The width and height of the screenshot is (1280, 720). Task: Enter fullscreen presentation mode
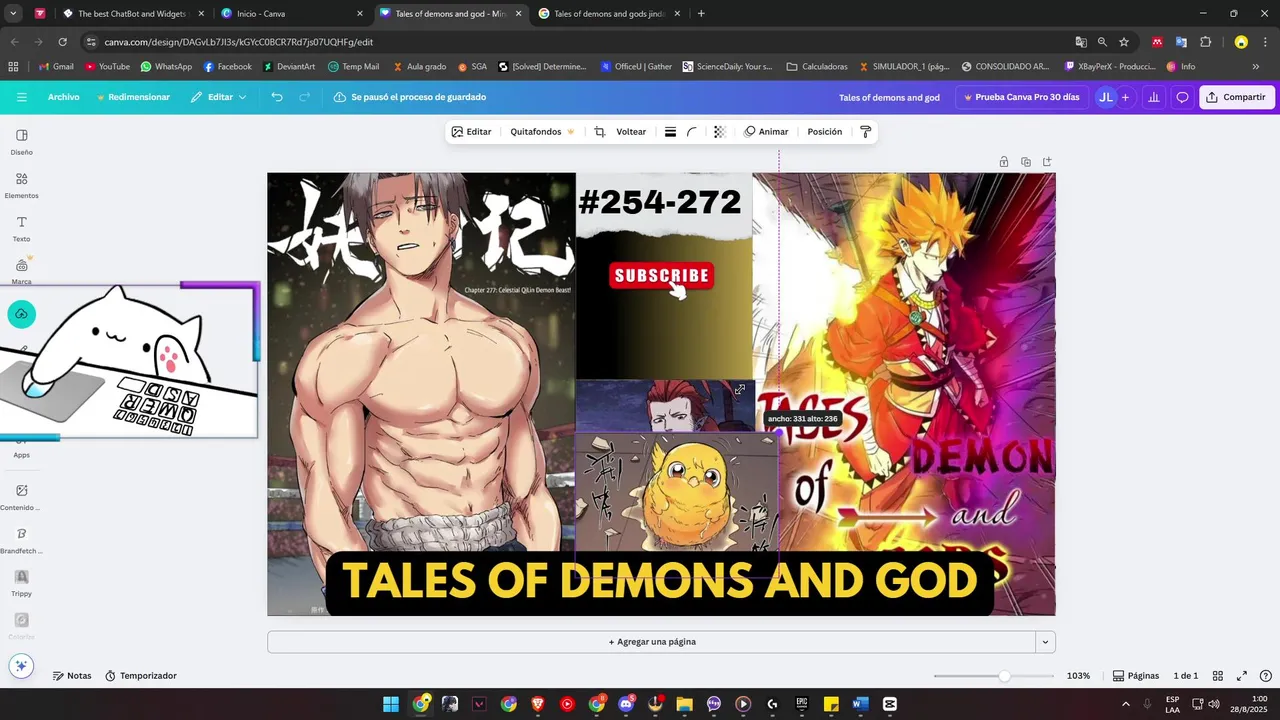pos(1242,676)
